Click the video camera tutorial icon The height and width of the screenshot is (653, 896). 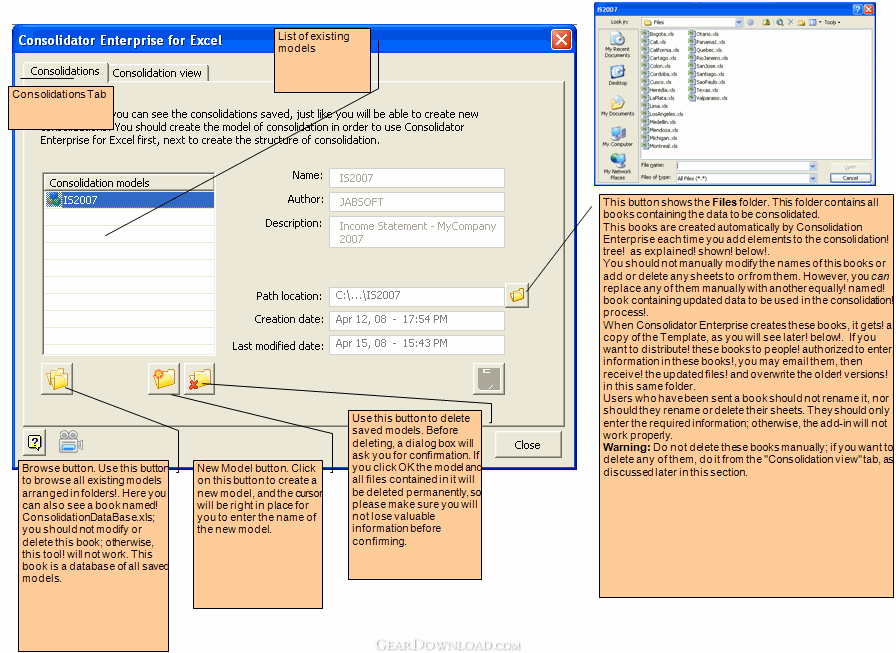coord(71,442)
